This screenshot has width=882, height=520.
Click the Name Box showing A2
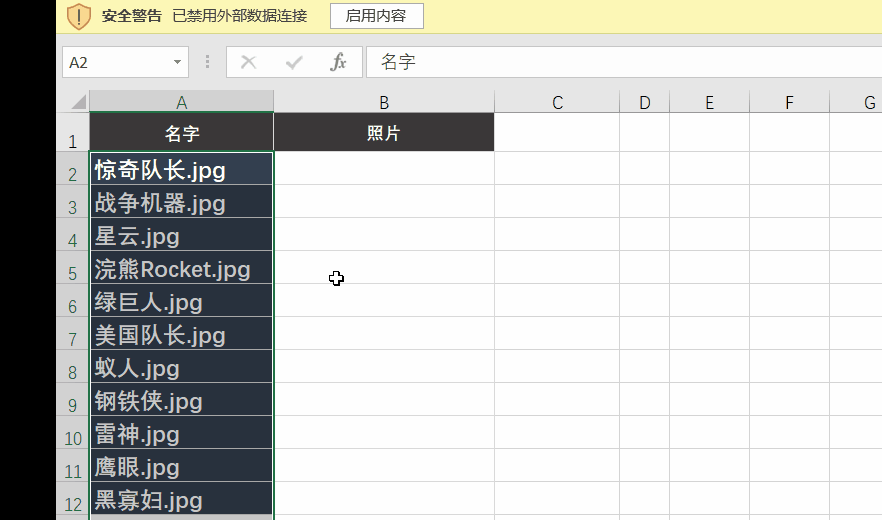pyautogui.click(x=125, y=62)
